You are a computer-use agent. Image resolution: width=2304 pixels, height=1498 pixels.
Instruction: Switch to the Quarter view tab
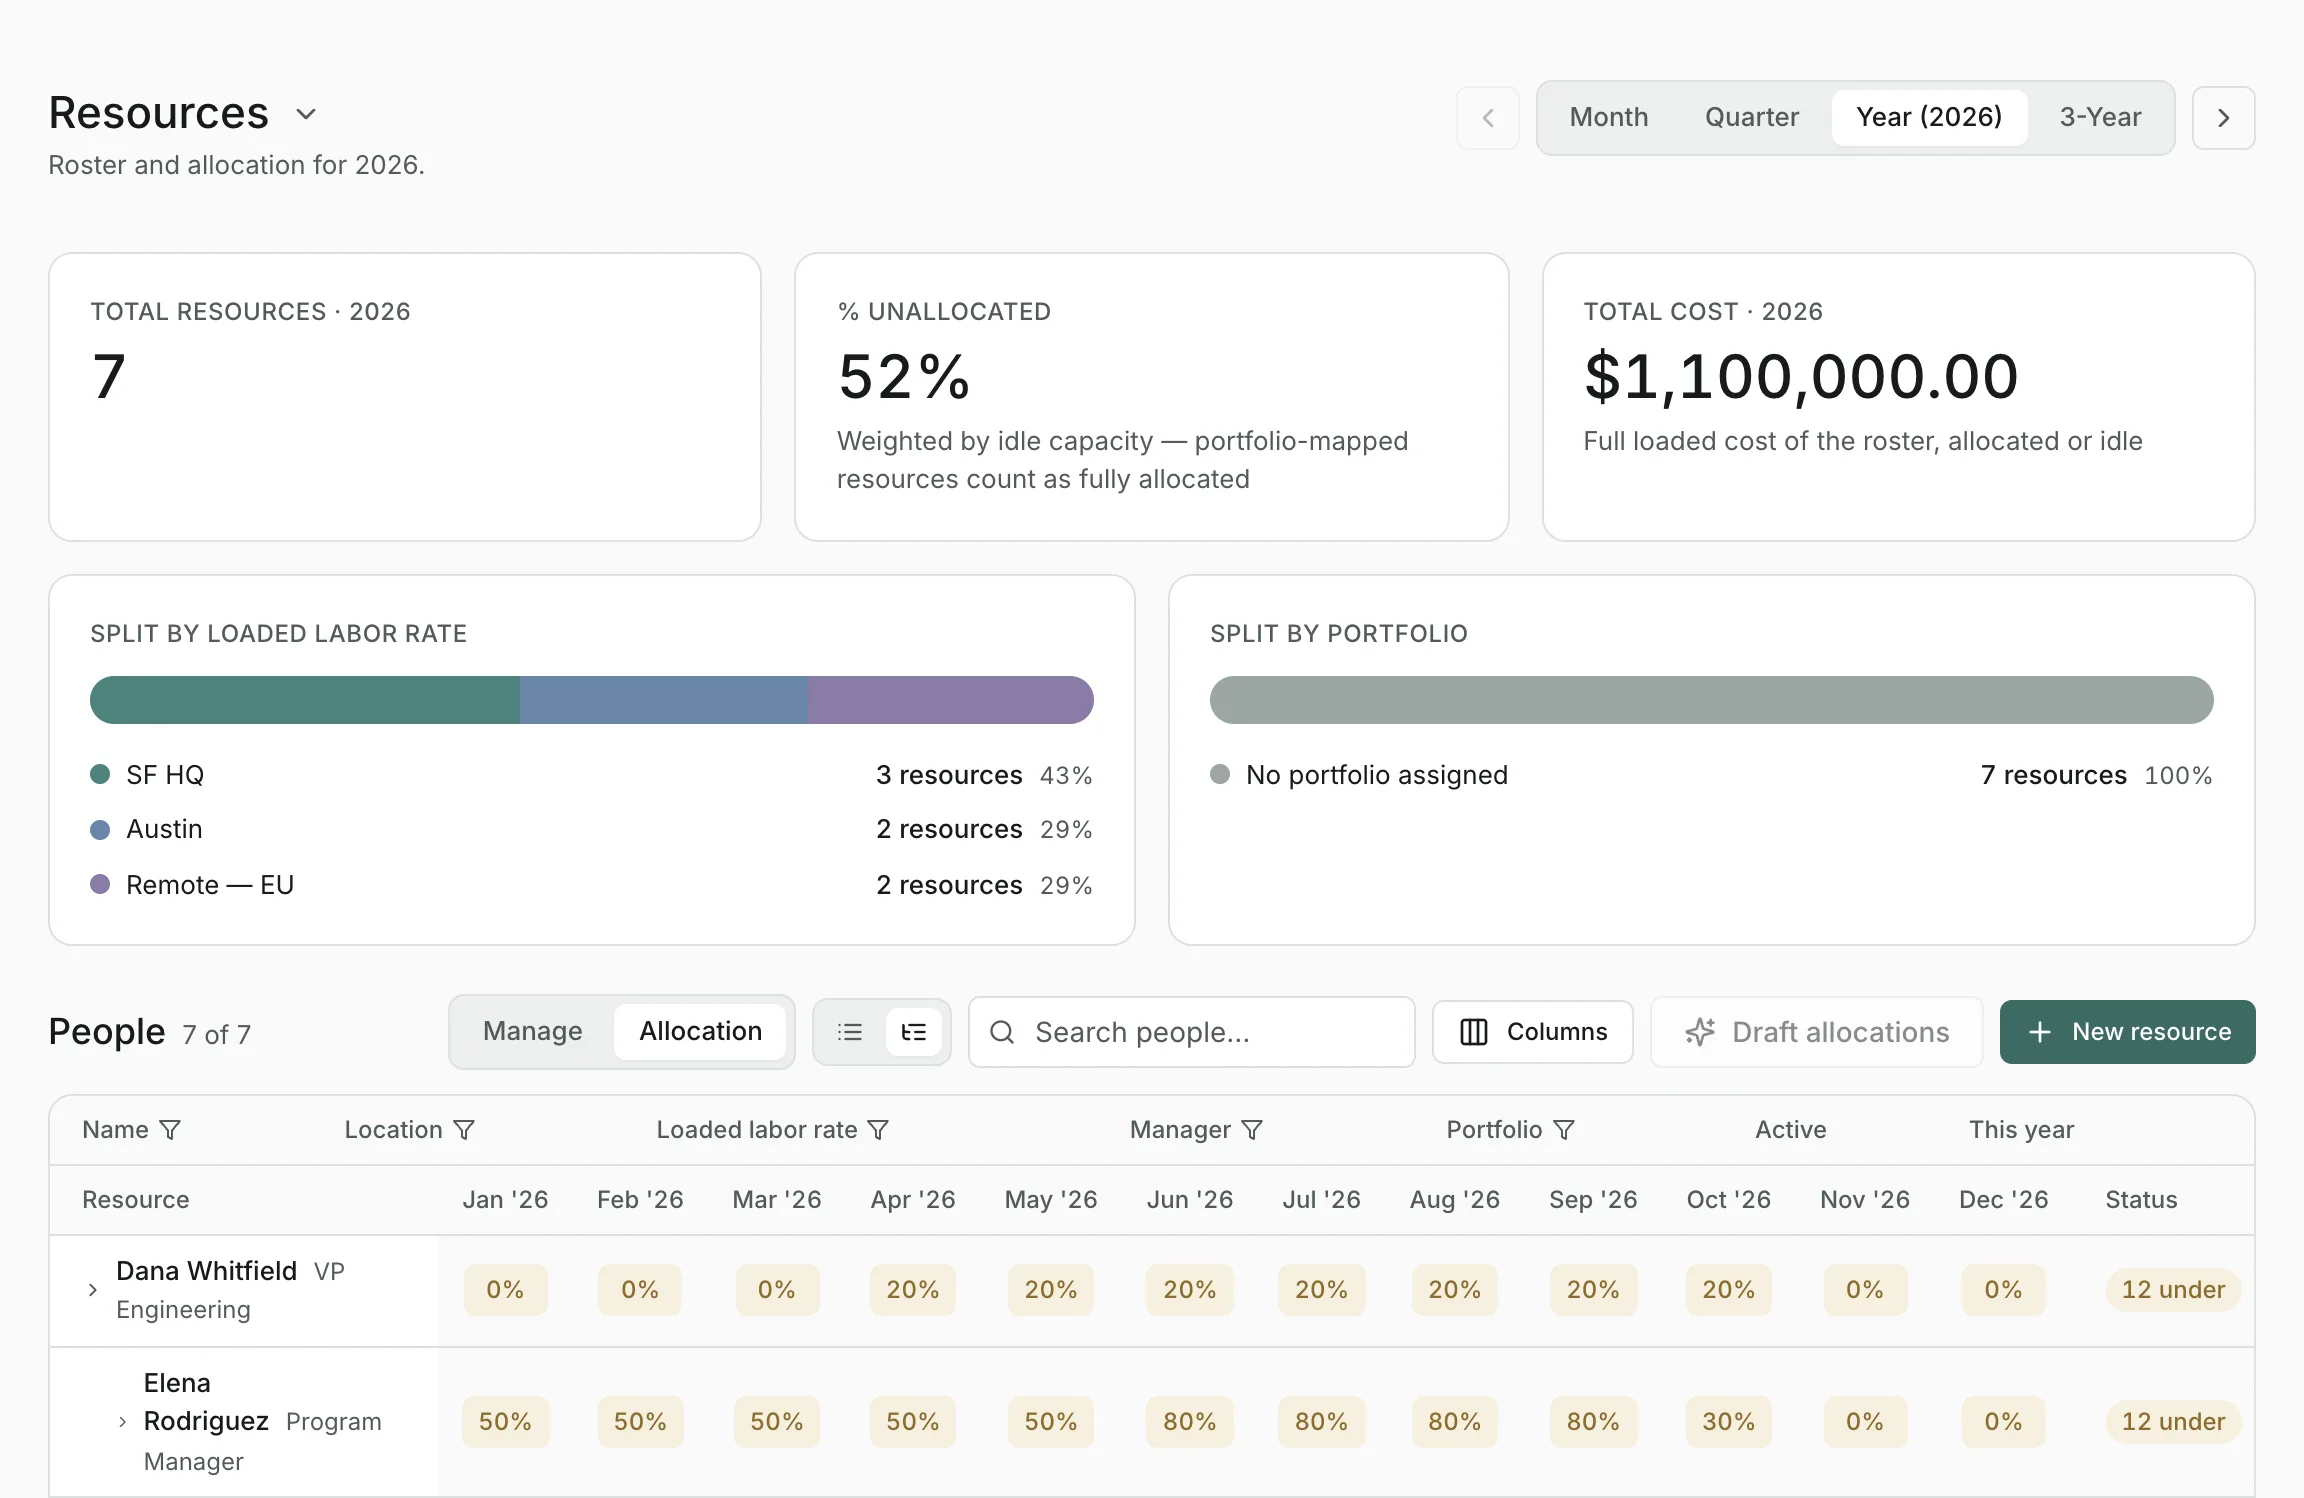click(x=1751, y=117)
